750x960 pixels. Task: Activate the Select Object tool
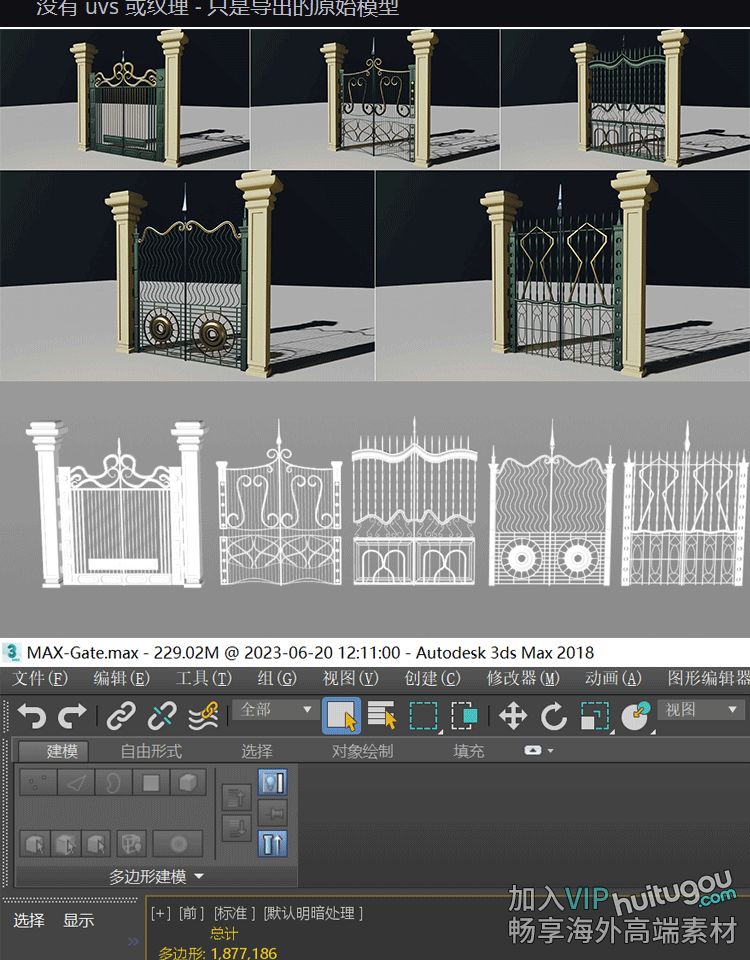[x=341, y=715]
